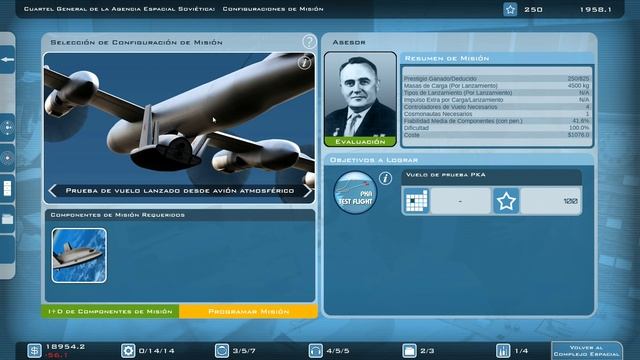Click the cosmonaut helmet icon in bottom bar
The width and height of the screenshot is (640, 360).
click(222, 351)
